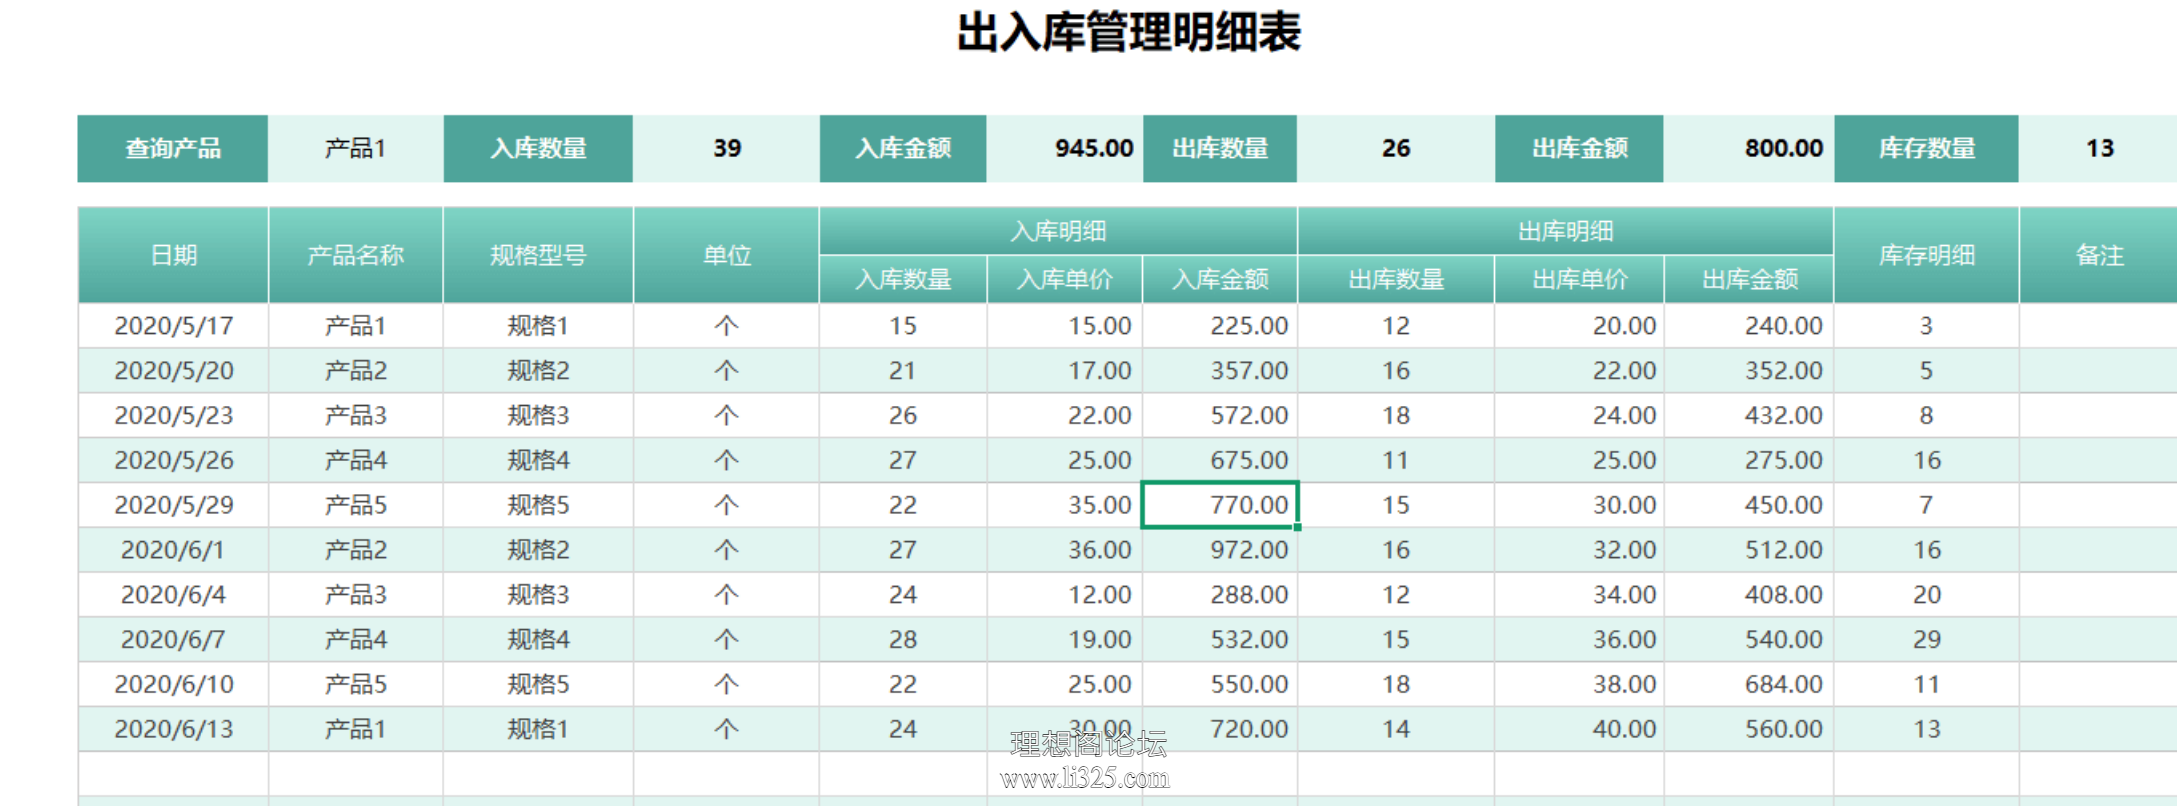Click the 出库金额 summary value 800.00
The height and width of the screenshot is (806, 2184).
[x=1748, y=148]
